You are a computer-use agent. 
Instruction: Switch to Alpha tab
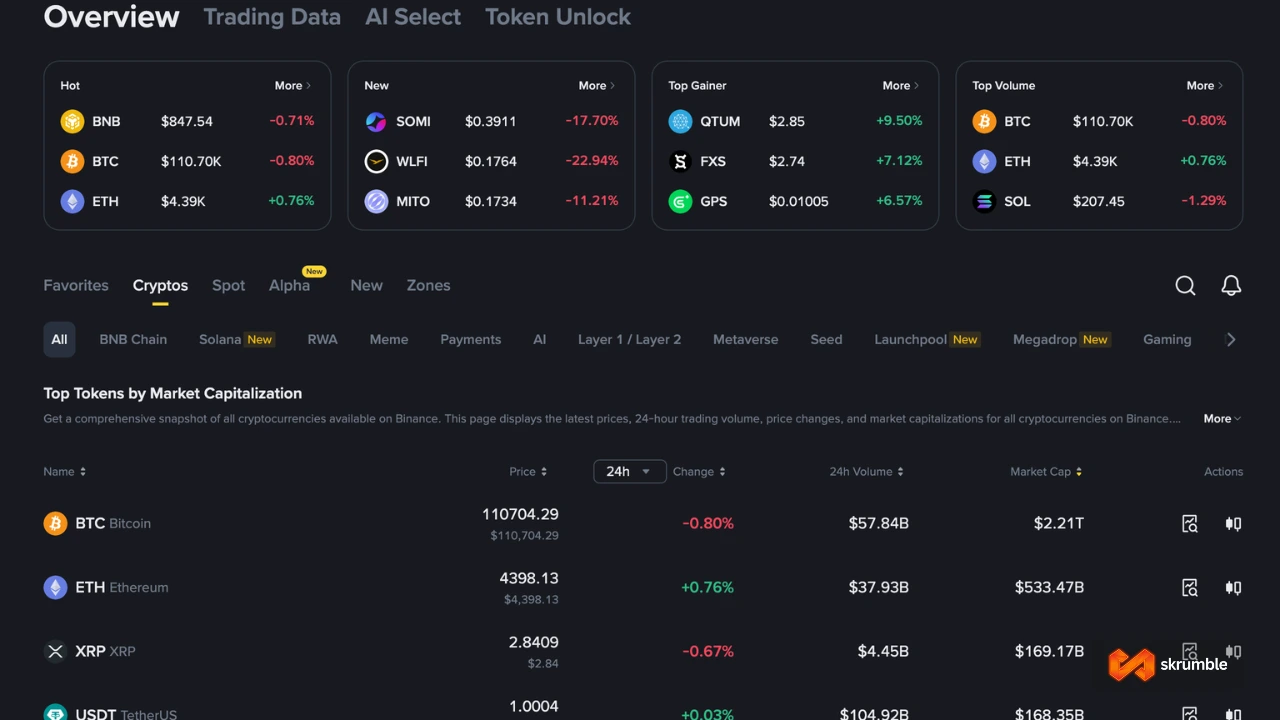tap(289, 285)
